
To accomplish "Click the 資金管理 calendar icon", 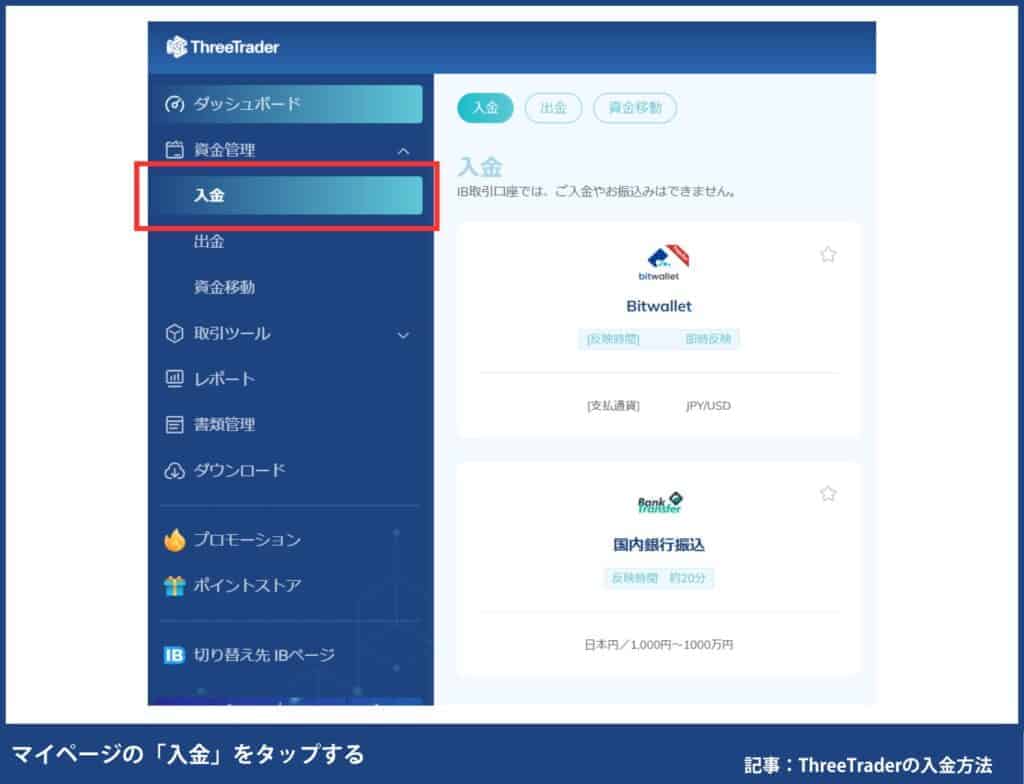I will tap(178, 149).
